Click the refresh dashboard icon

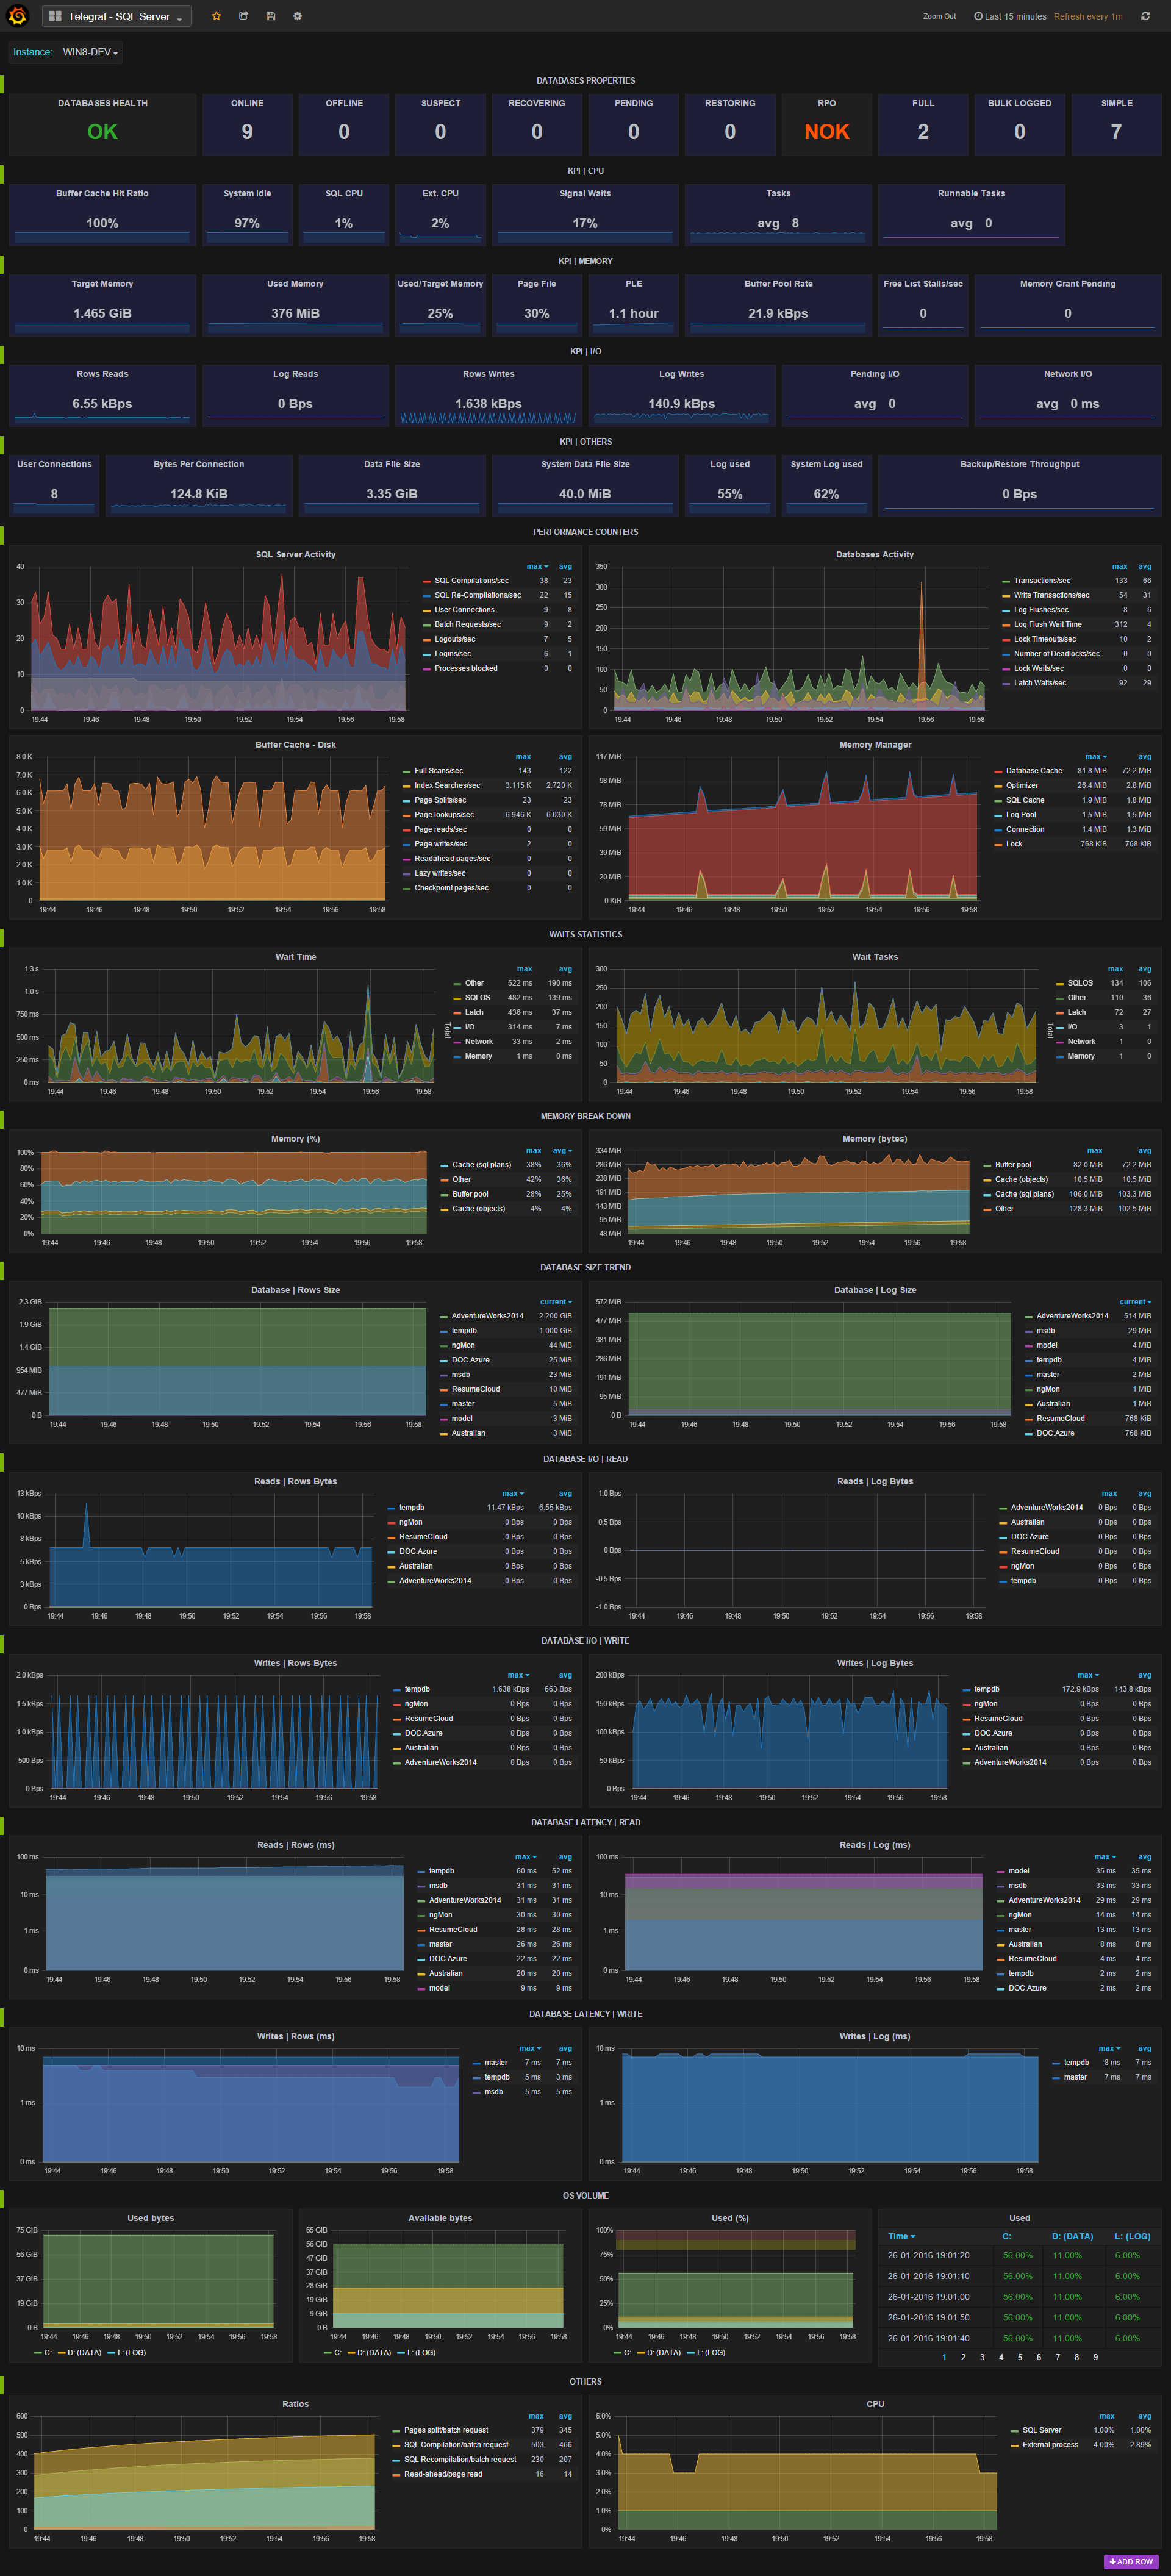point(1145,16)
